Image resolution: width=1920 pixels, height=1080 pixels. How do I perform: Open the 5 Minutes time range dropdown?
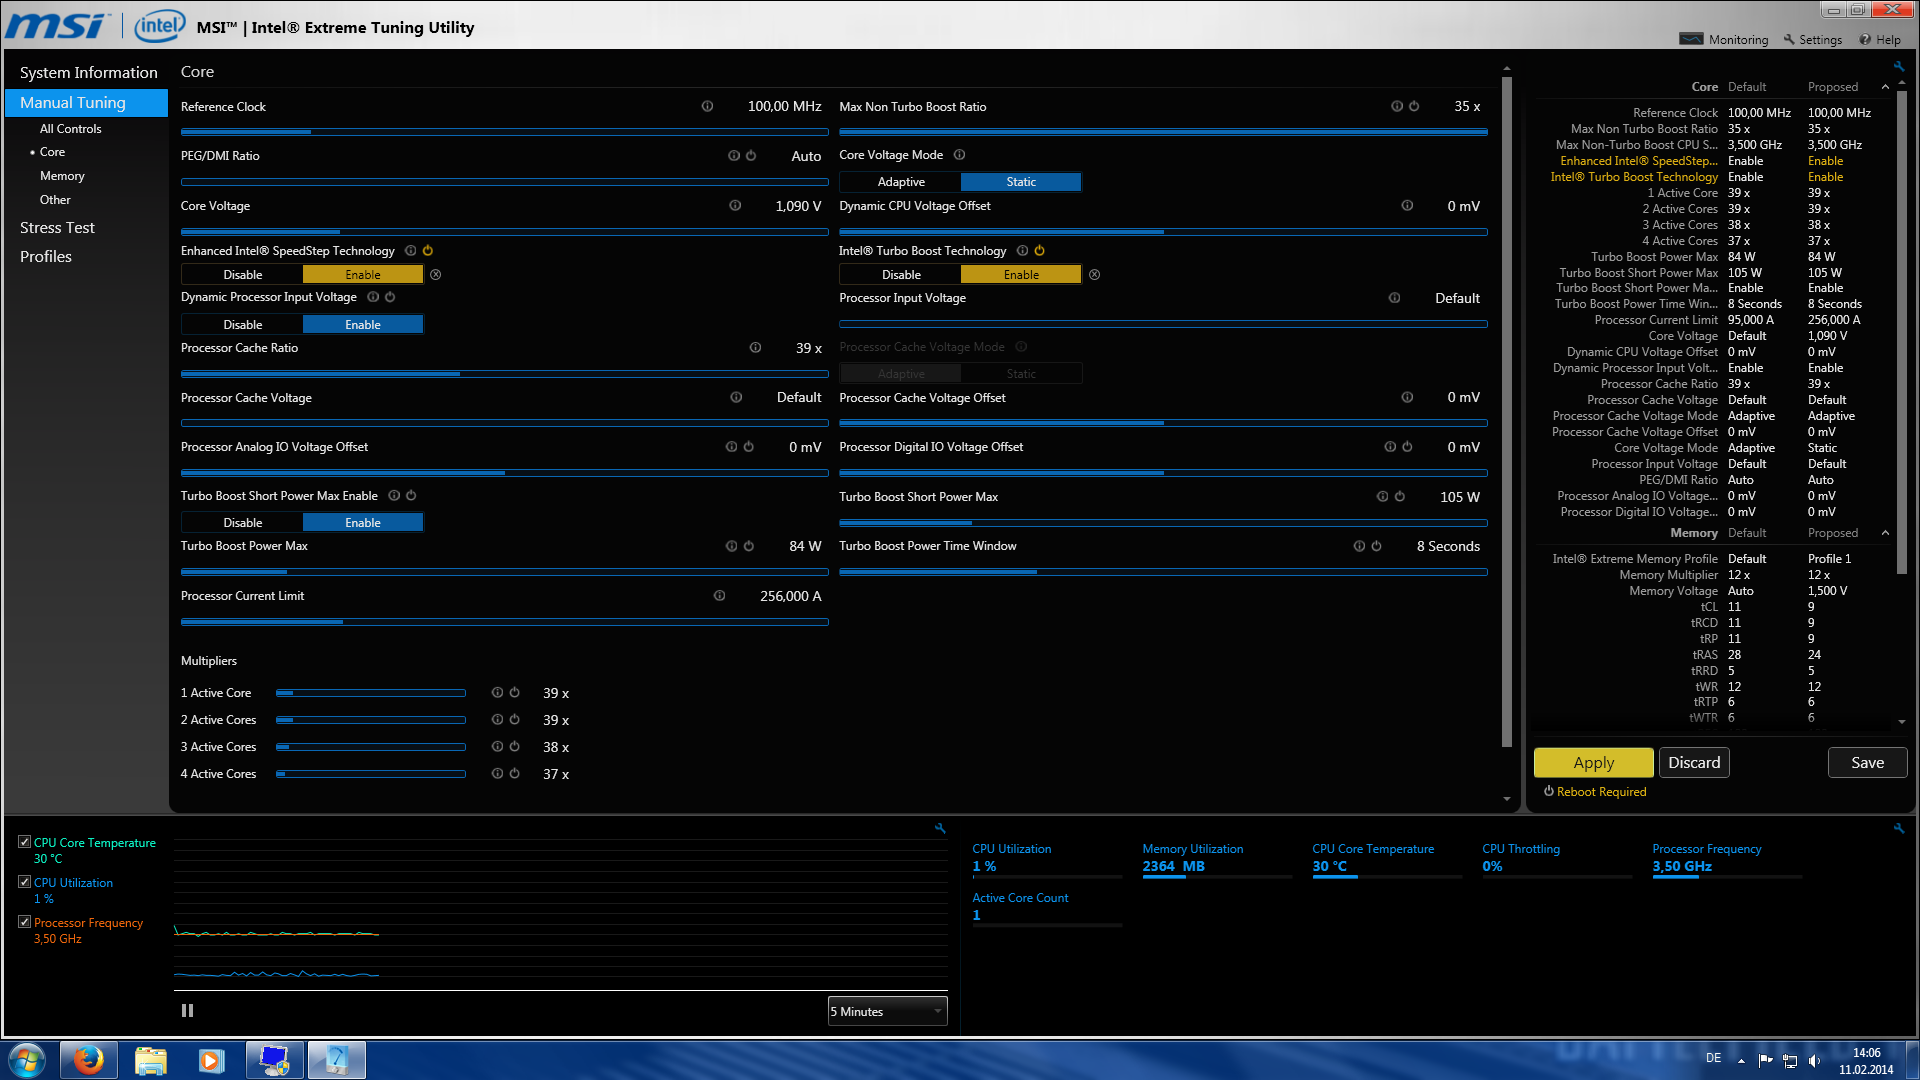coord(887,1012)
